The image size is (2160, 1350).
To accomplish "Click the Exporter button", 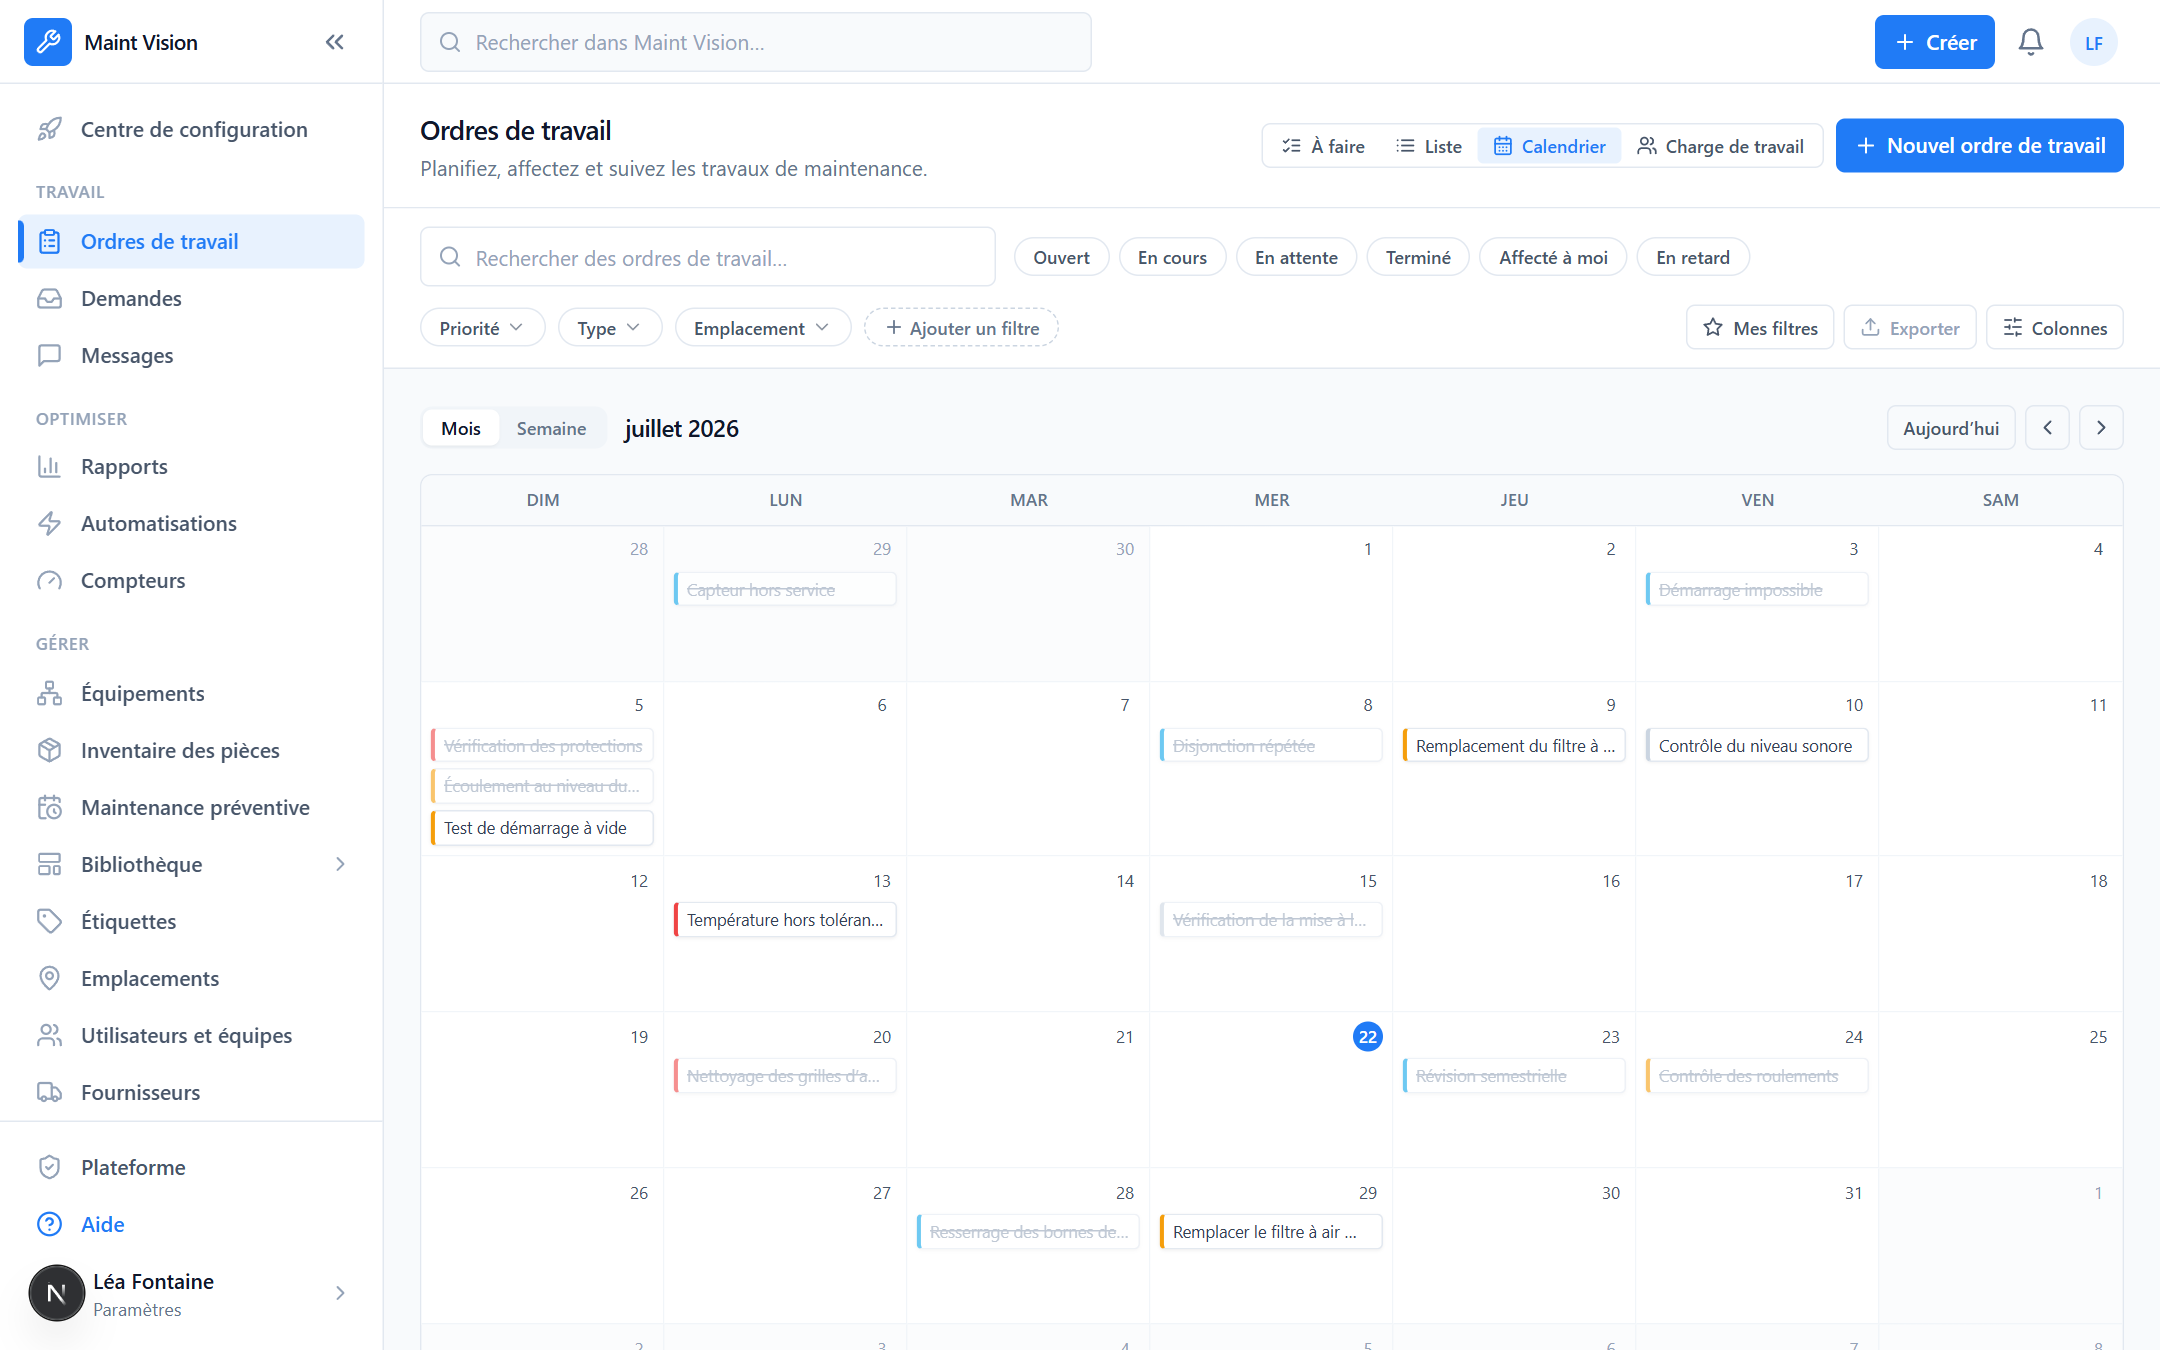I will (x=1910, y=328).
